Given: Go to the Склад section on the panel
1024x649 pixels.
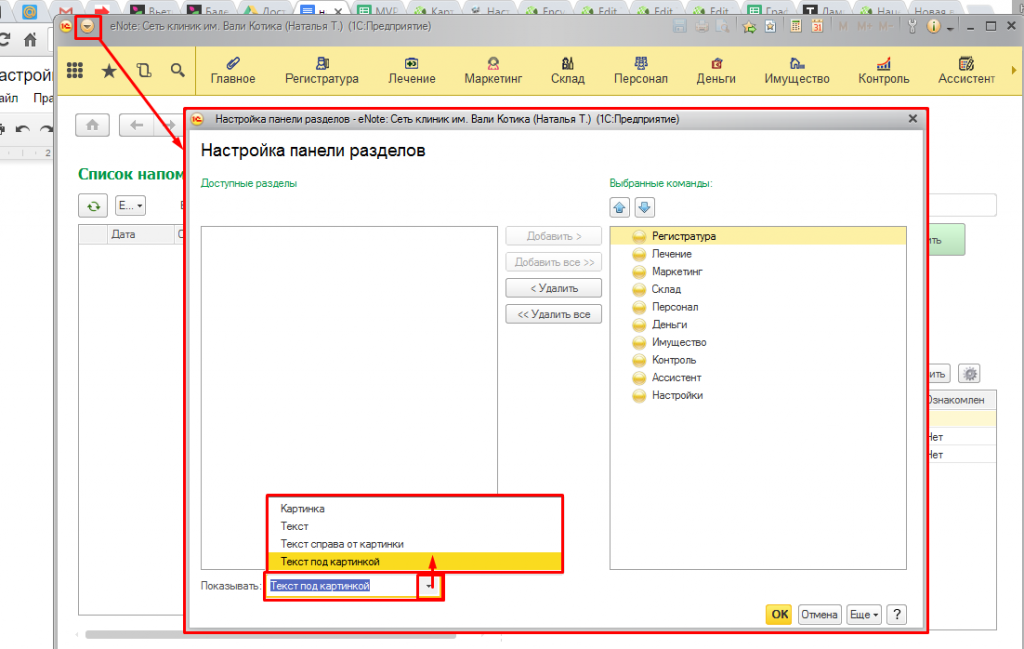Looking at the screenshot, I should coord(568,71).
